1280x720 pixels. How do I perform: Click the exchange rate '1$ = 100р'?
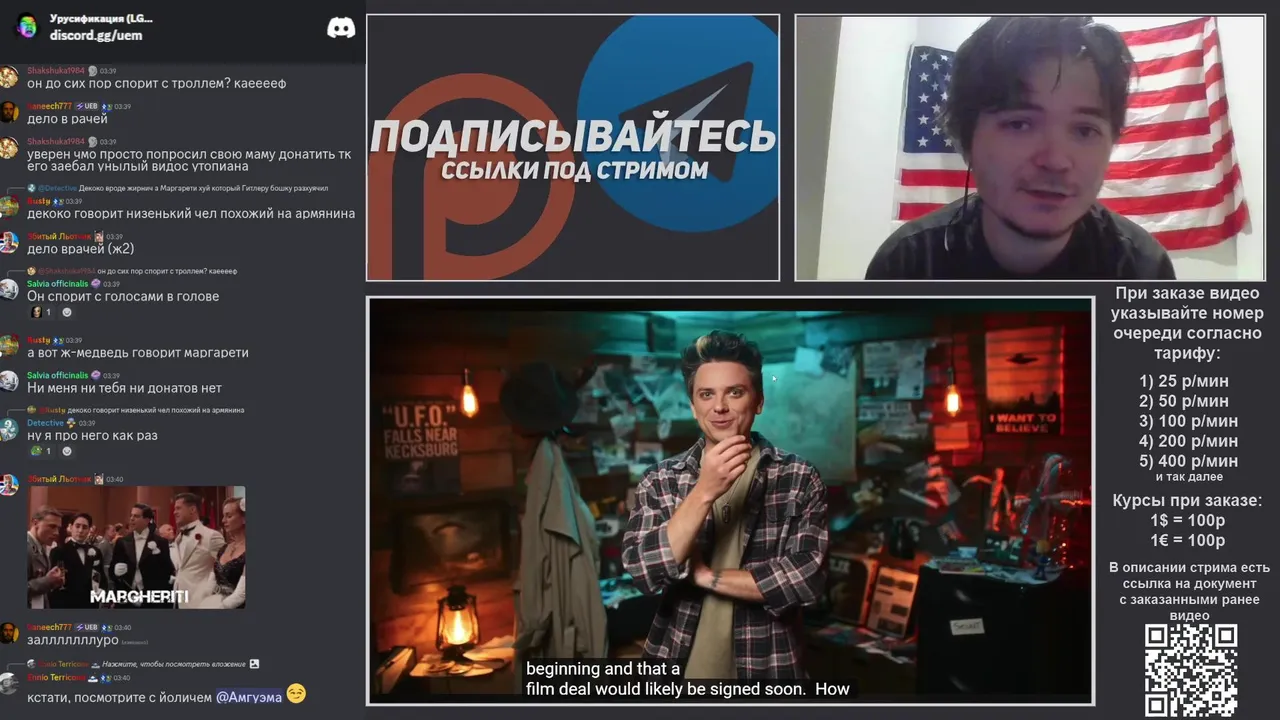pos(1188,521)
